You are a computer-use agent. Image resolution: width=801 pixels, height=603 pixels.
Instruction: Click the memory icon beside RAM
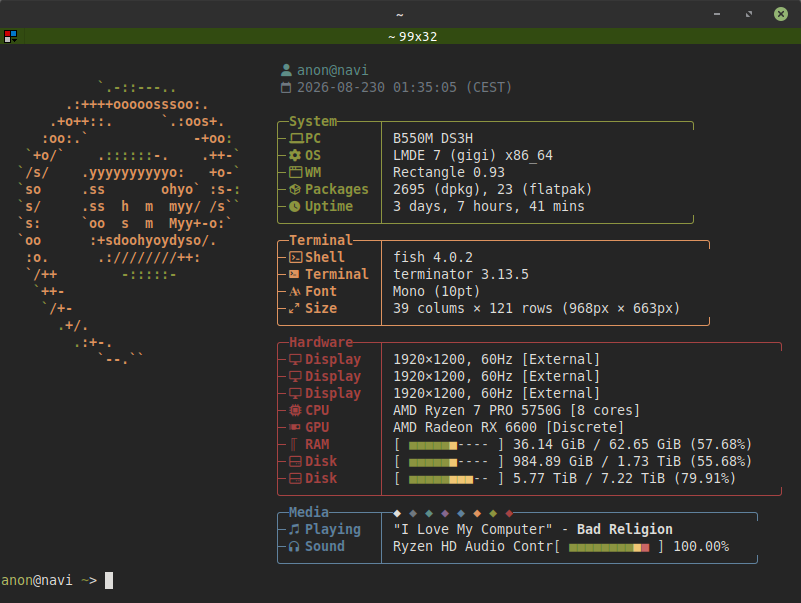tap(294, 444)
